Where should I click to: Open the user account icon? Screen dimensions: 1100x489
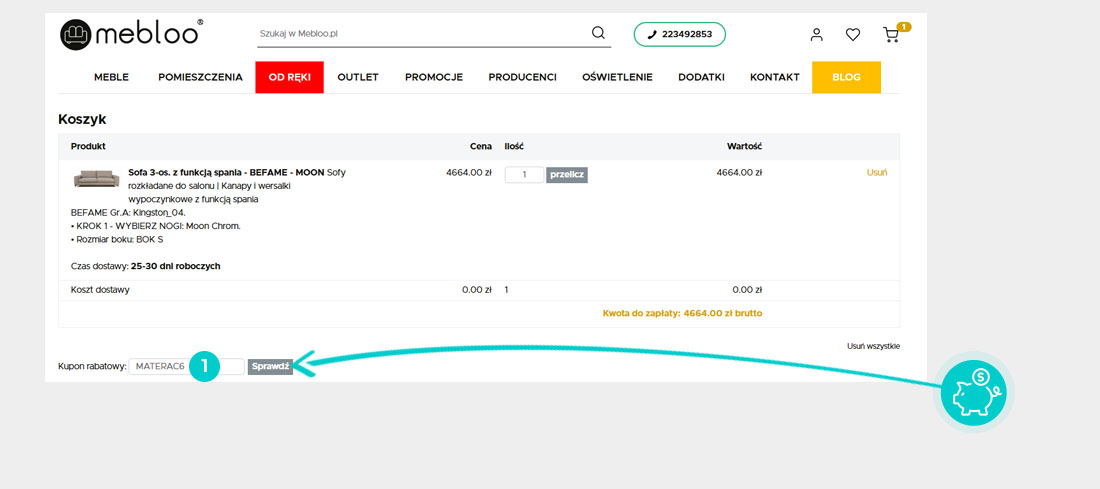point(816,34)
